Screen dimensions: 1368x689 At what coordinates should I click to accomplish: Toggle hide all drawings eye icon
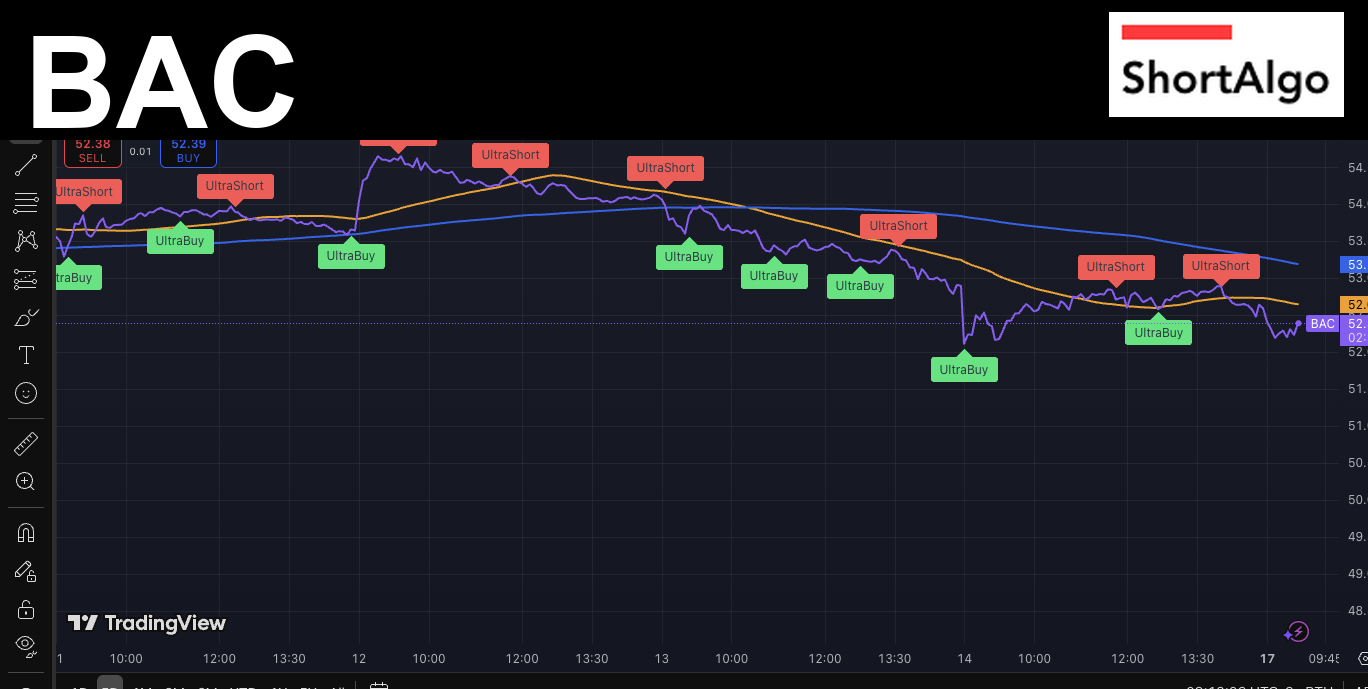pos(26,645)
